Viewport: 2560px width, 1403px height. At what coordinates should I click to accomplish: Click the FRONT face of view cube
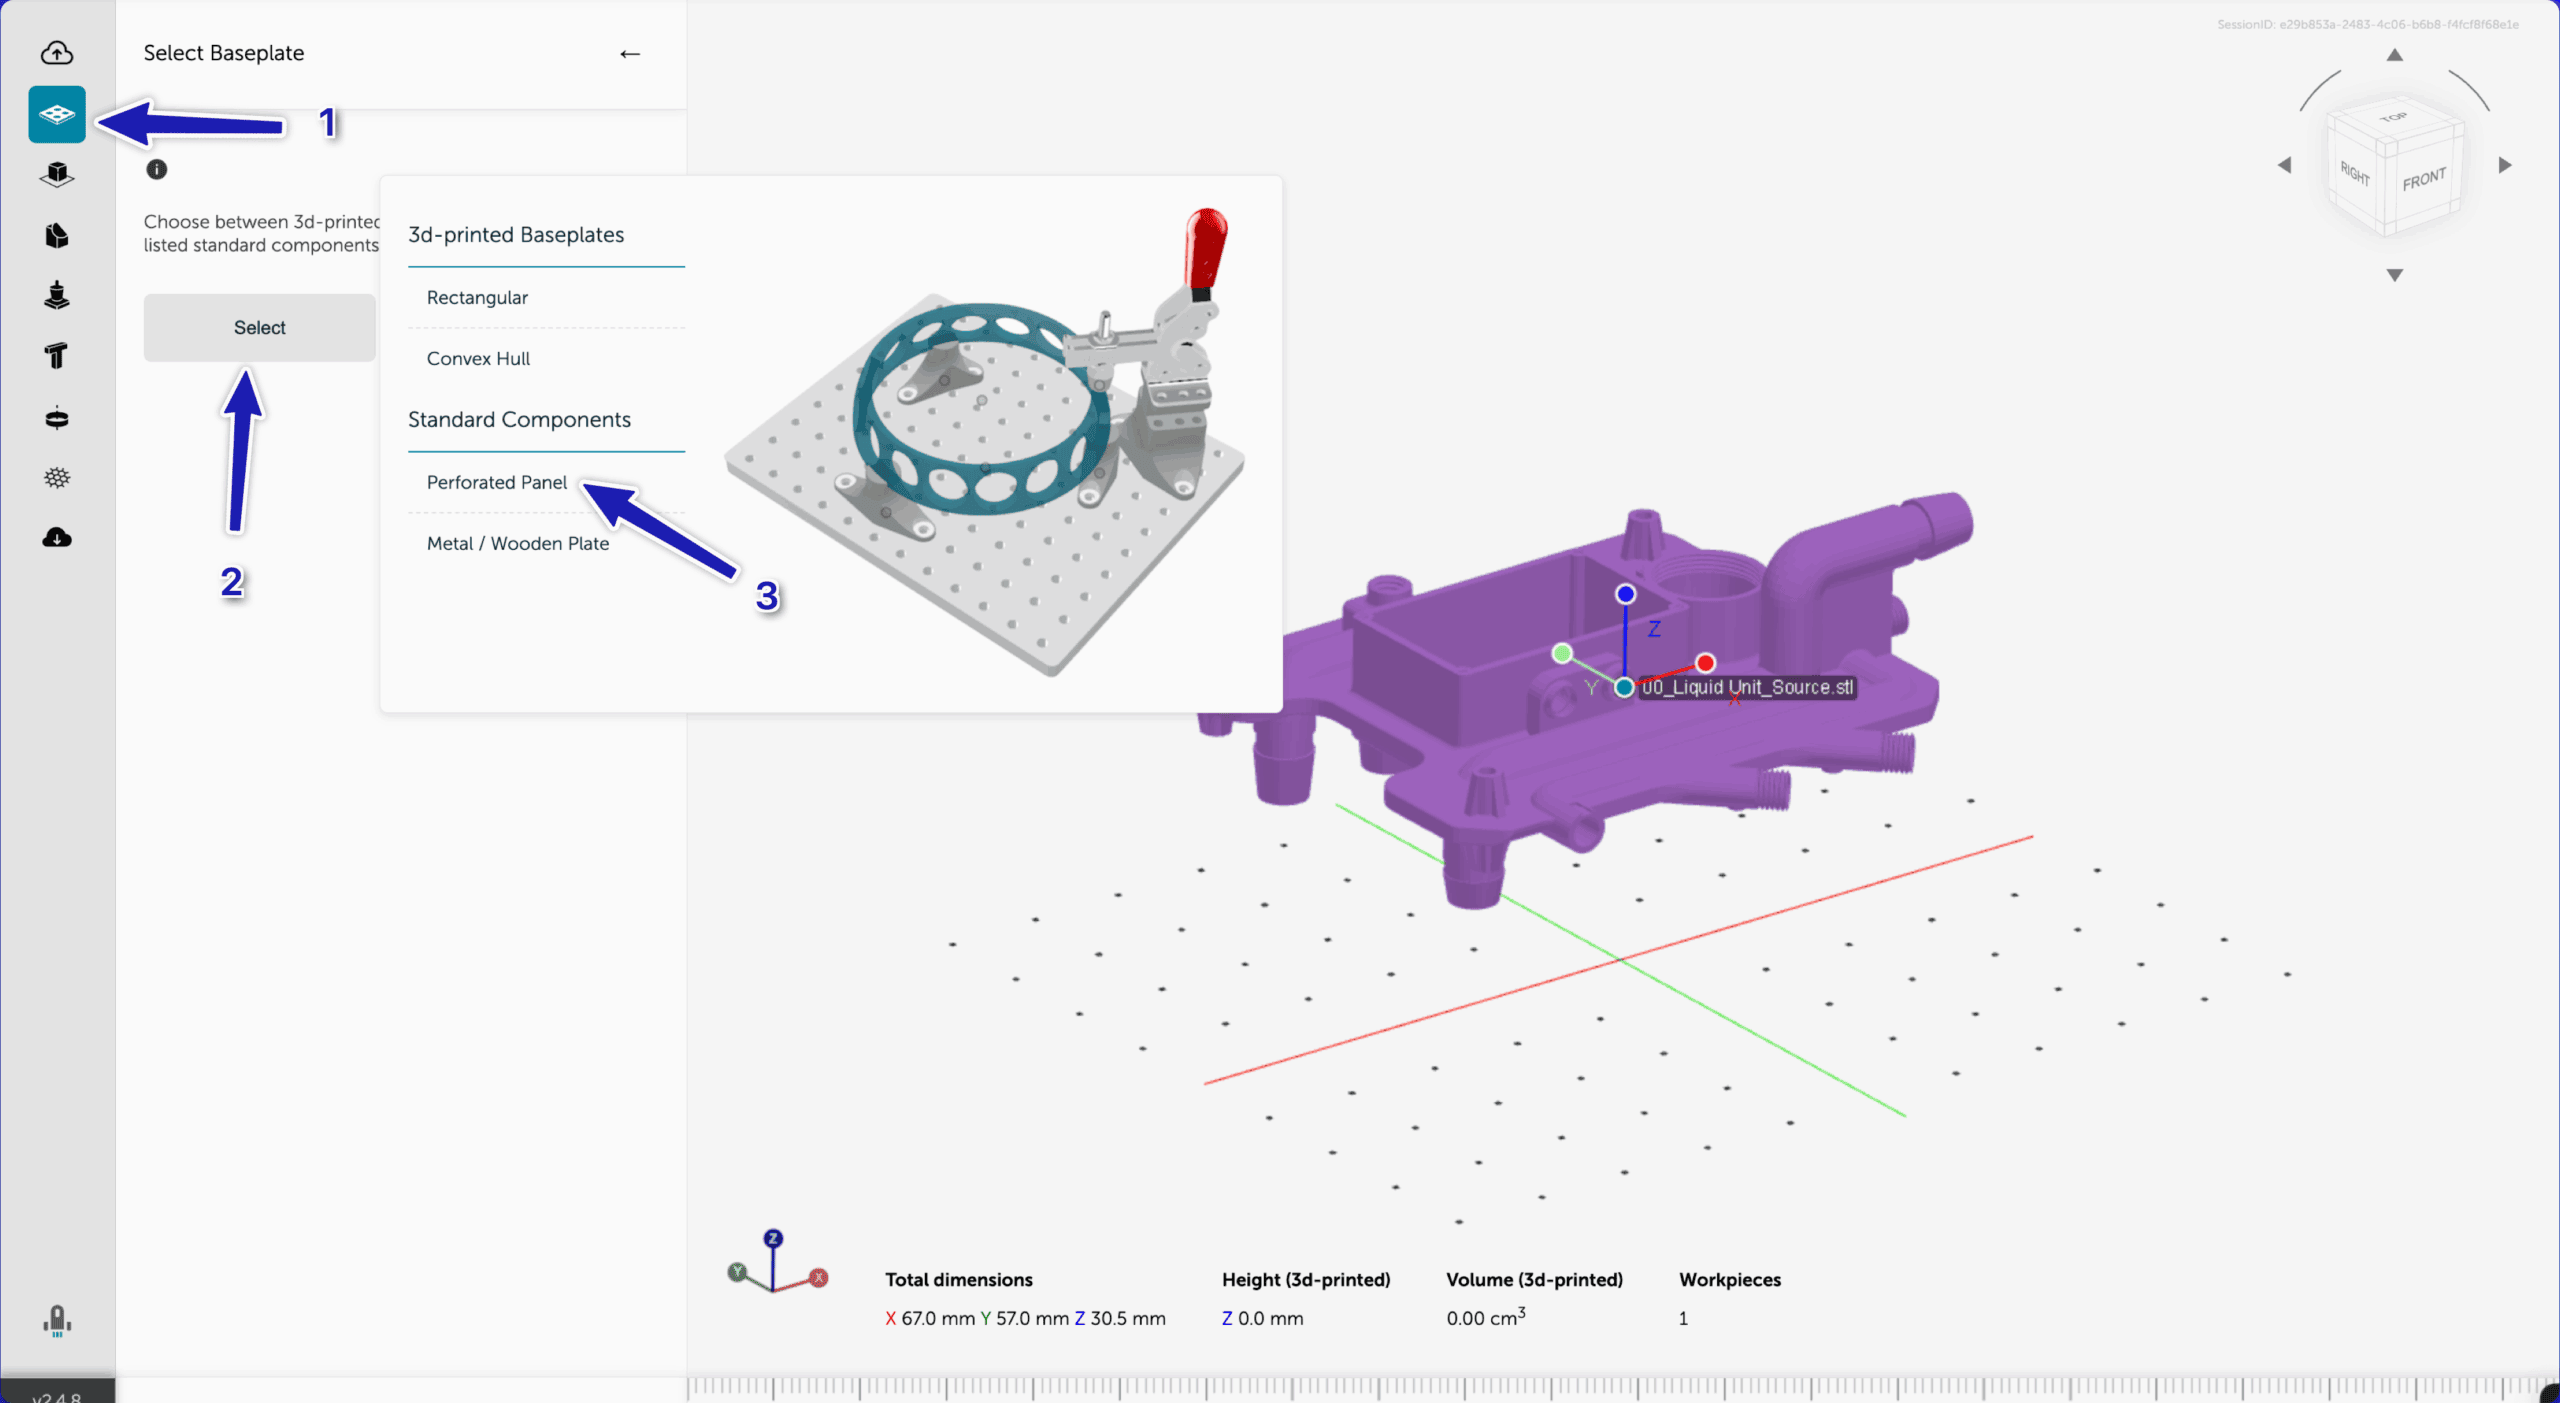[2424, 180]
